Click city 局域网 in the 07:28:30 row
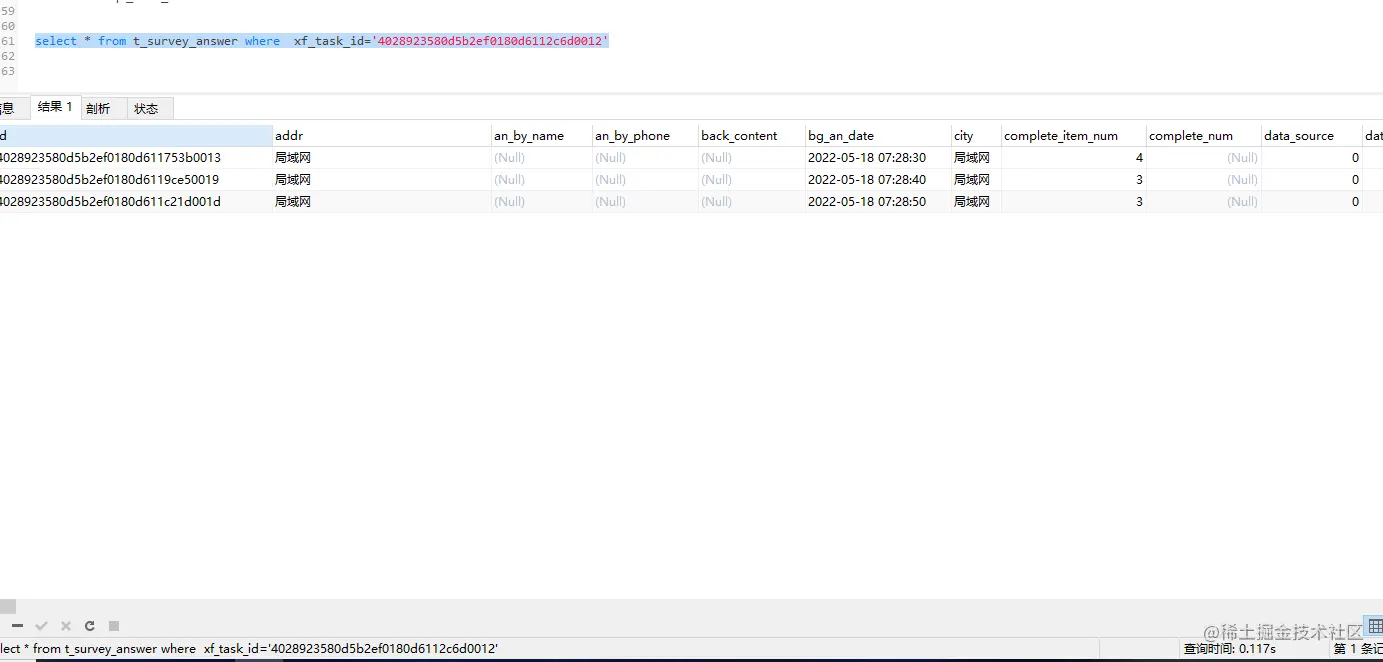The height and width of the screenshot is (662, 1383). coord(976,157)
